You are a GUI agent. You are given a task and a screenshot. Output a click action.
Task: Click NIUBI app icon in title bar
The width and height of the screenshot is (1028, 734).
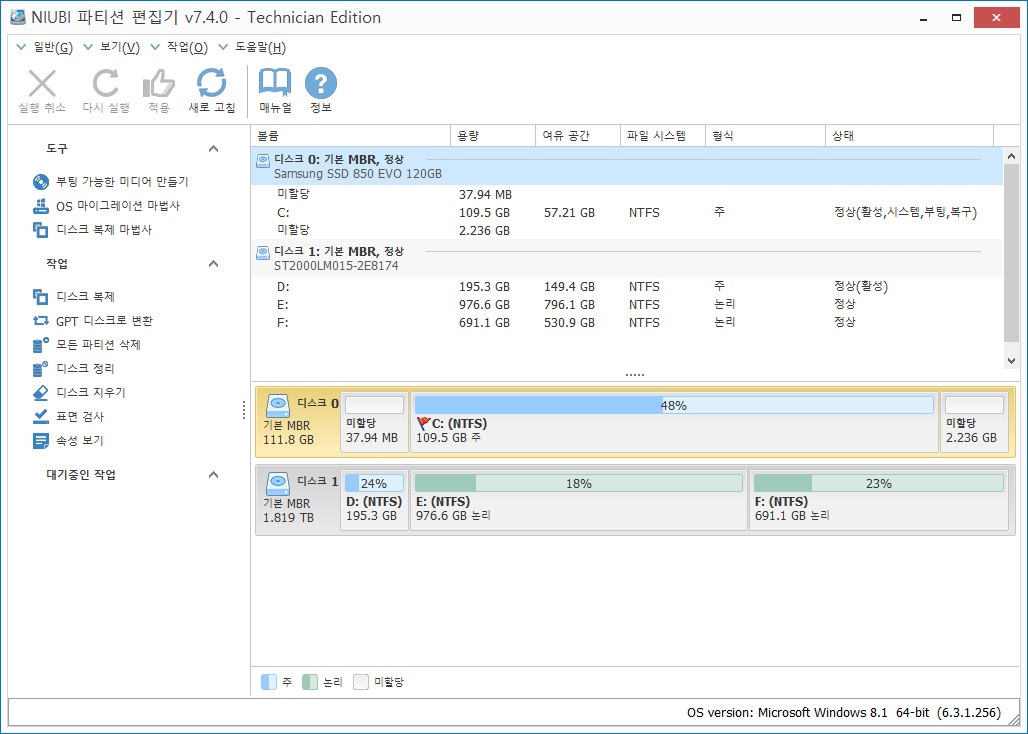pyautogui.click(x=18, y=17)
